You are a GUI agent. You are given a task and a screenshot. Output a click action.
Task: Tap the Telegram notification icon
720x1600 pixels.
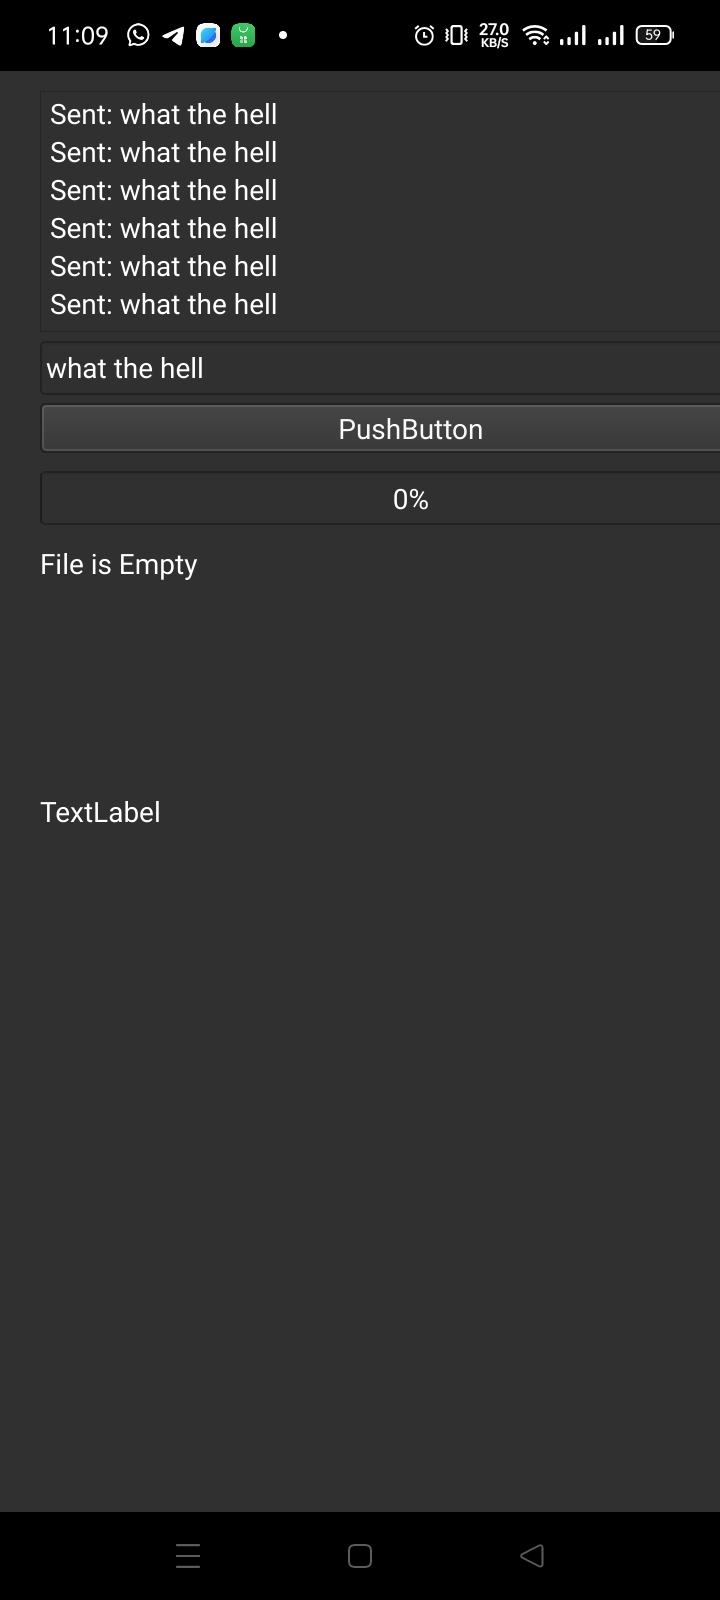pyautogui.click(x=173, y=36)
